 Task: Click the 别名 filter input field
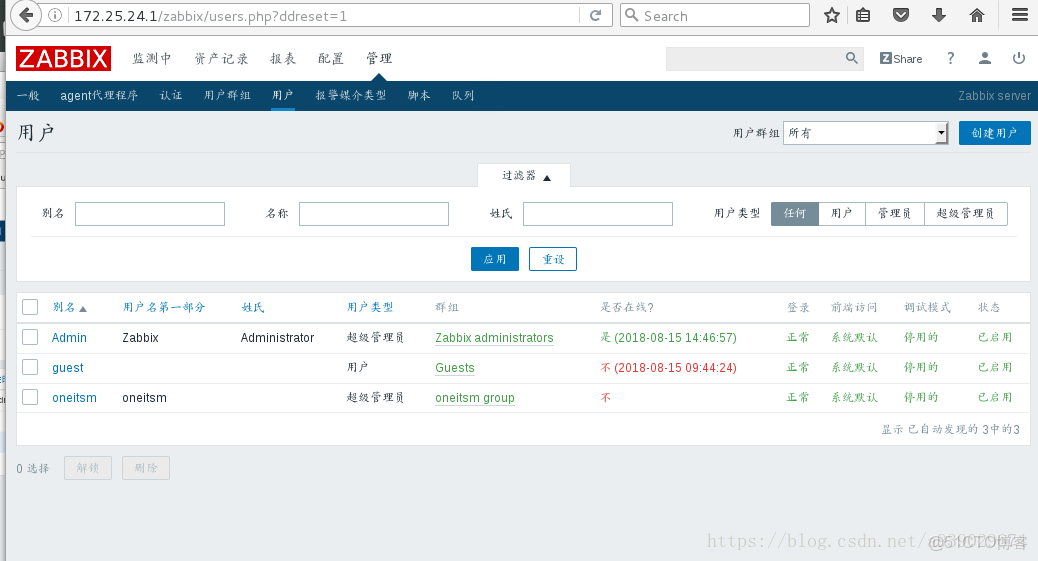click(150, 214)
